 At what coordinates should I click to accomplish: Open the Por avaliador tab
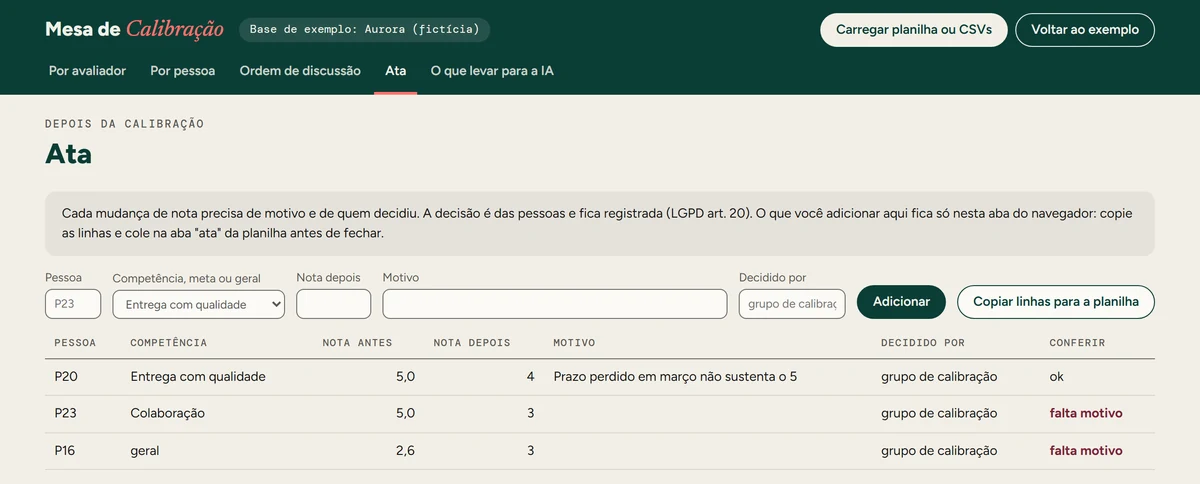(x=87, y=71)
